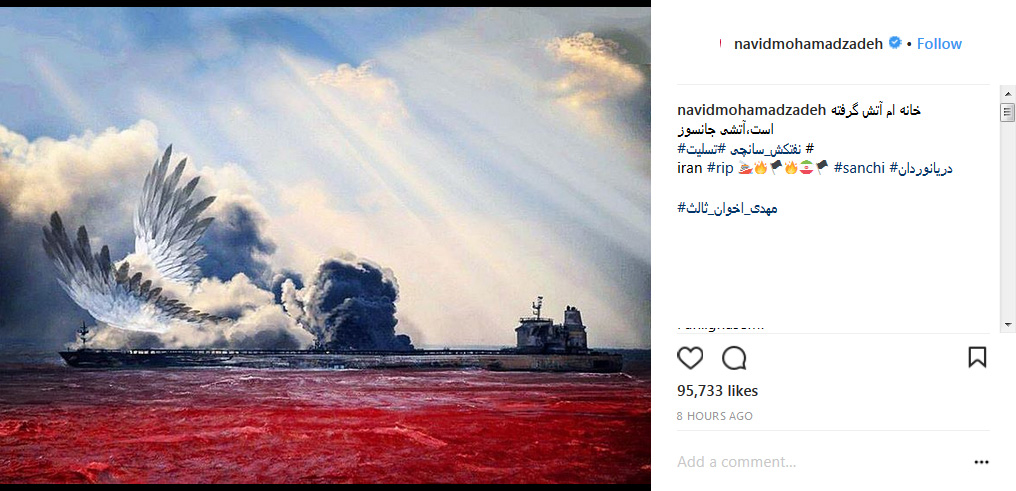Open the #دریانوردان hashtag
This screenshot has width=1016, height=491.
921,168
